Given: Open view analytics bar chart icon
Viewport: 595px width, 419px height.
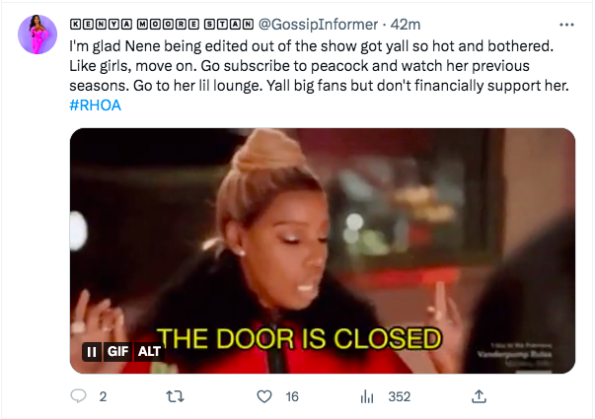Looking at the screenshot, I should point(367,397).
